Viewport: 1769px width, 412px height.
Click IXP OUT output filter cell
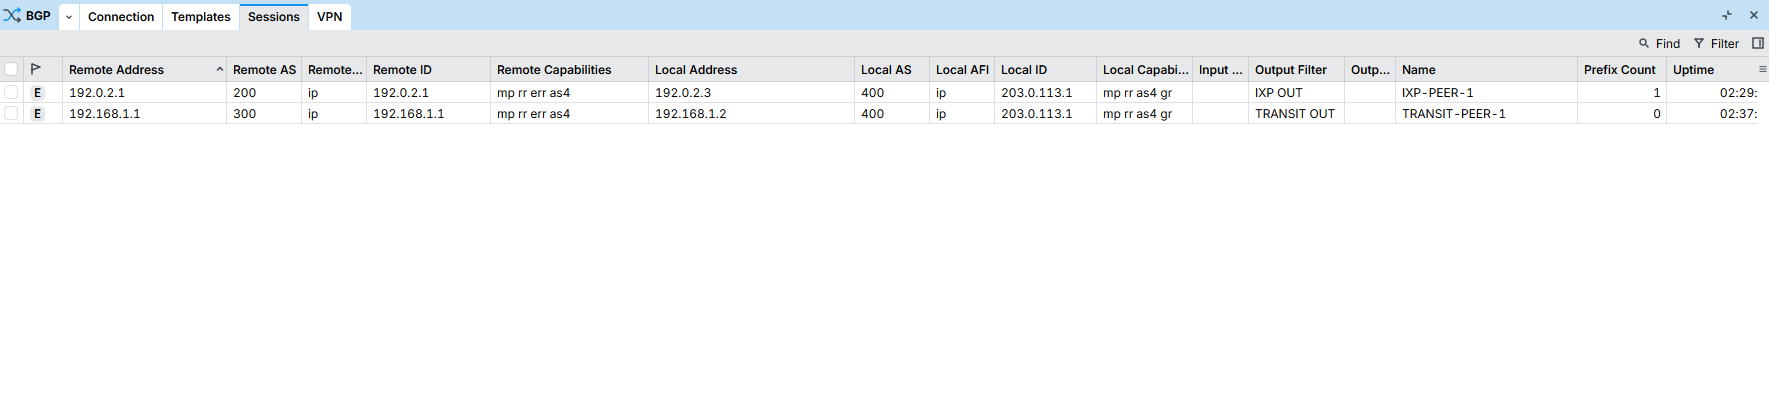[1296, 93]
